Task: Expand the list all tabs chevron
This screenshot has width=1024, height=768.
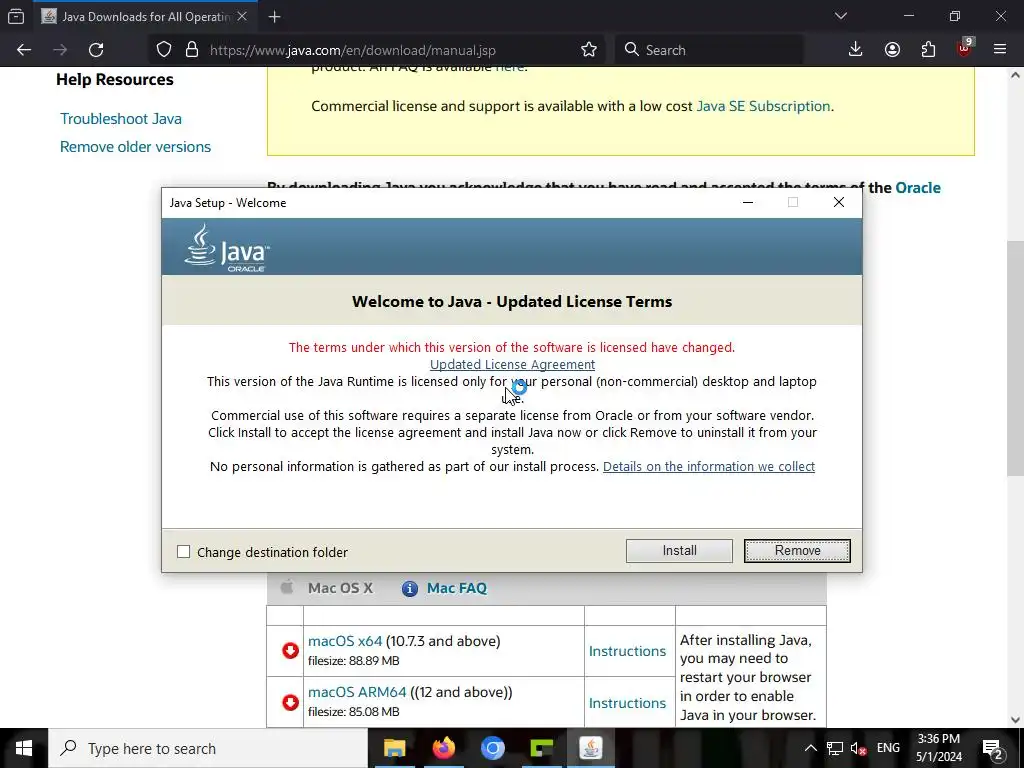Action: 840,16
